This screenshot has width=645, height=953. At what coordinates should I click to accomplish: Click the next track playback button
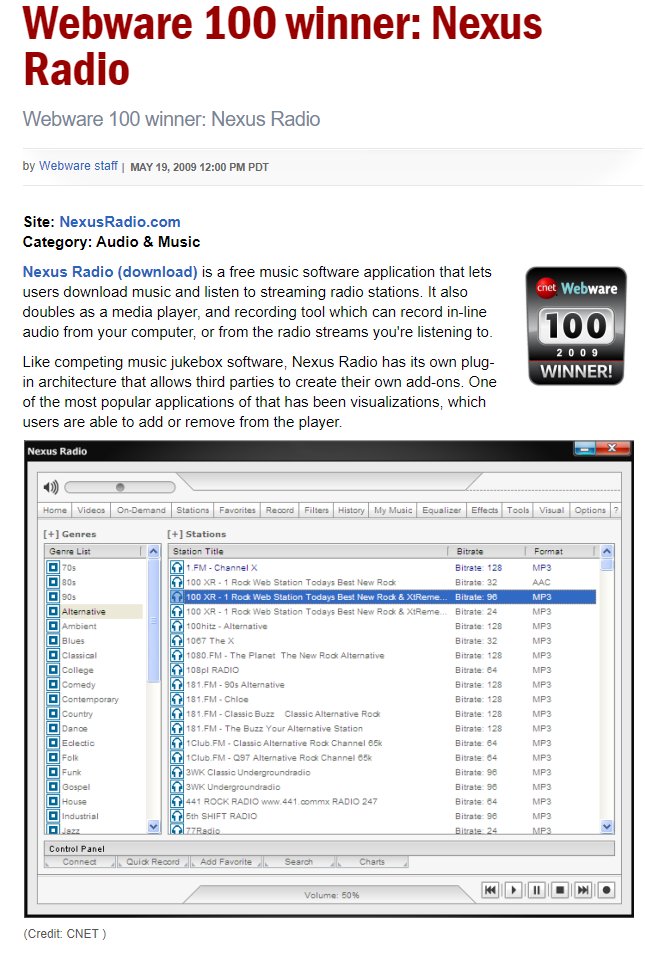tap(583, 890)
